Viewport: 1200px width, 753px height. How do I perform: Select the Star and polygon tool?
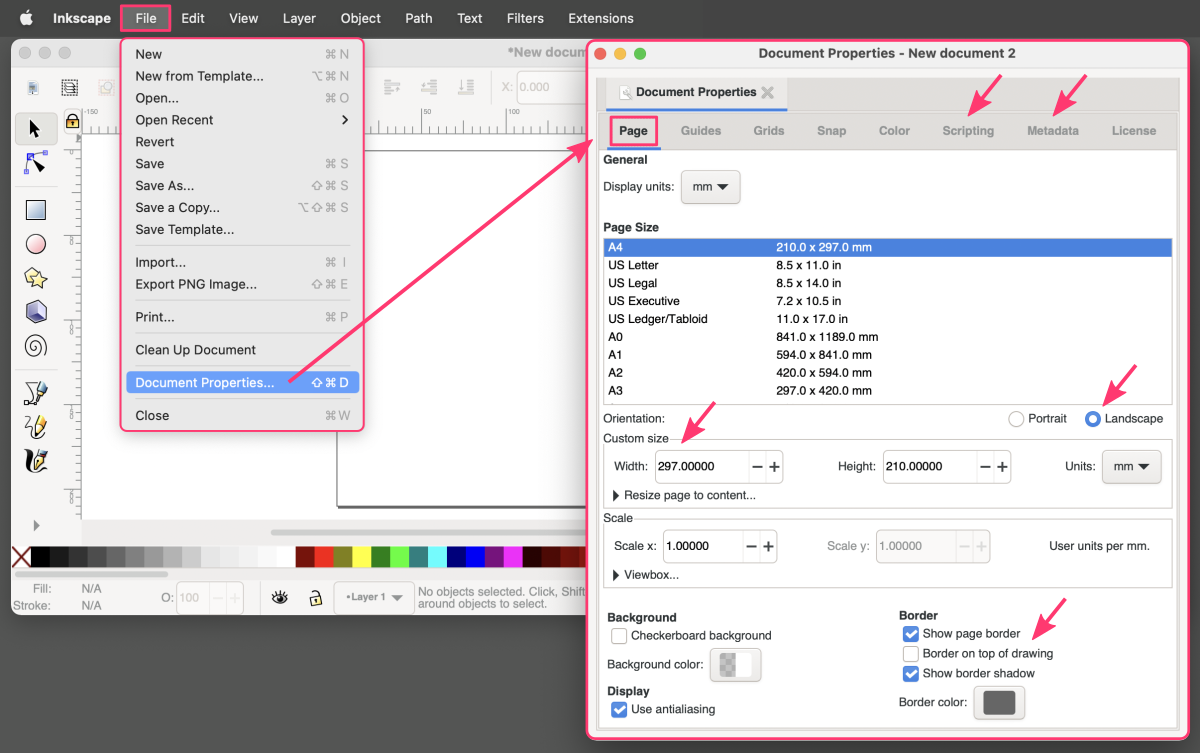(36, 278)
